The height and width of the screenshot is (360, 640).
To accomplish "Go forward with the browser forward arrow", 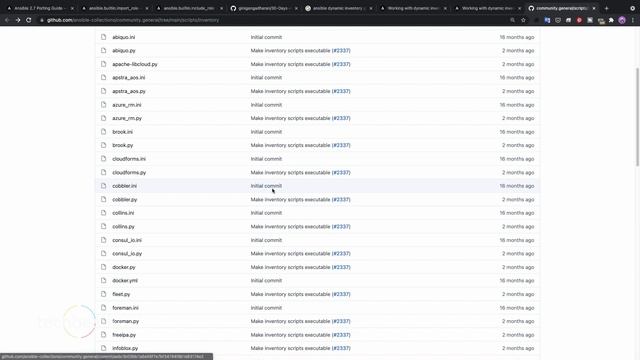I will click(x=18, y=20).
